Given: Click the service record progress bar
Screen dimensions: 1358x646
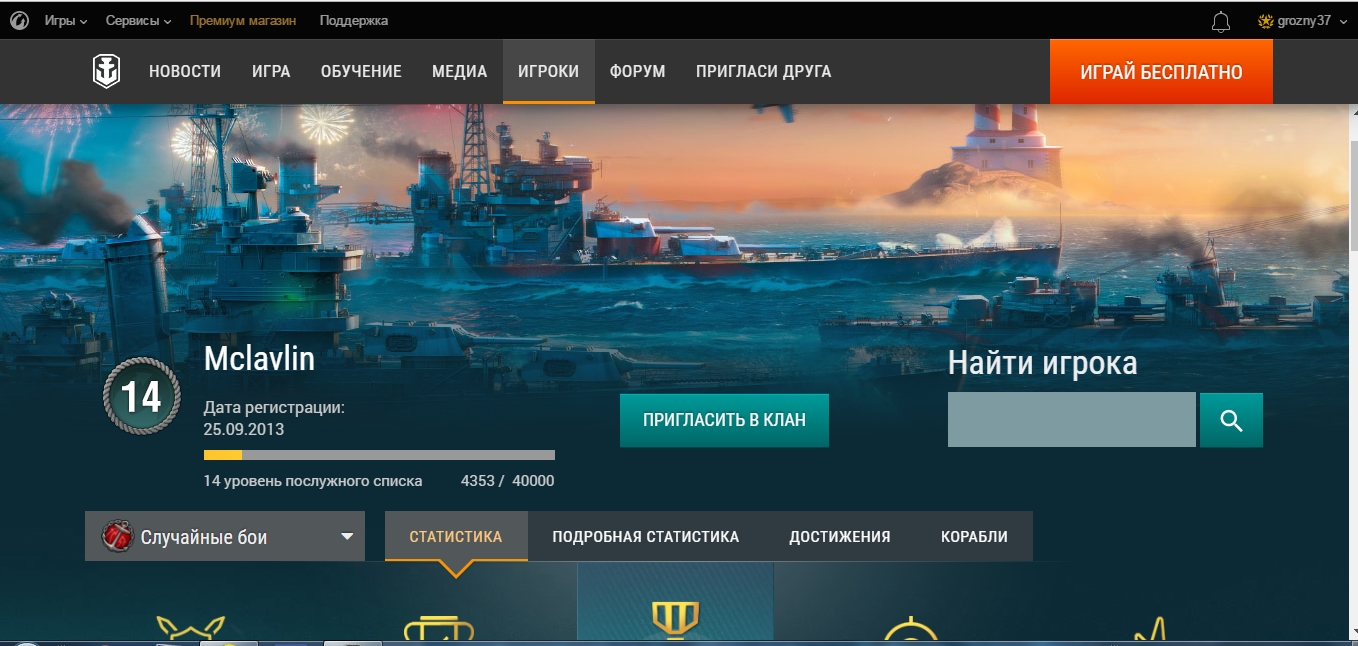Looking at the screenshot, I should click(379, 455).
